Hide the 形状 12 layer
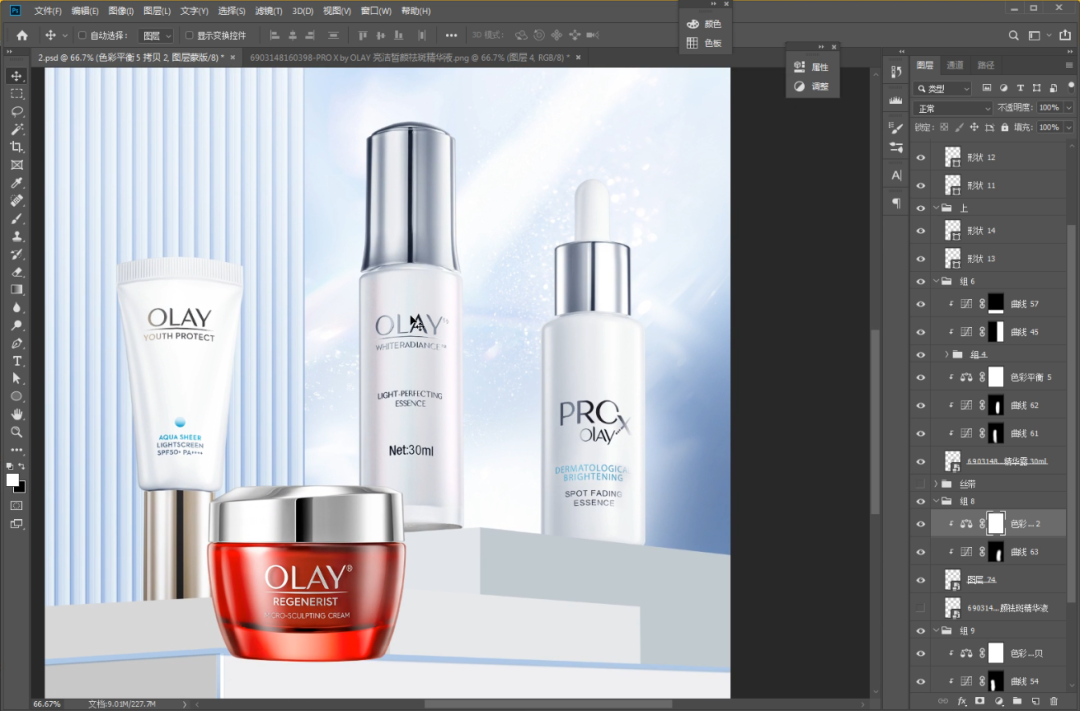Image resolution: width=1080 pixels, height=711 pixels. [921, 158]
